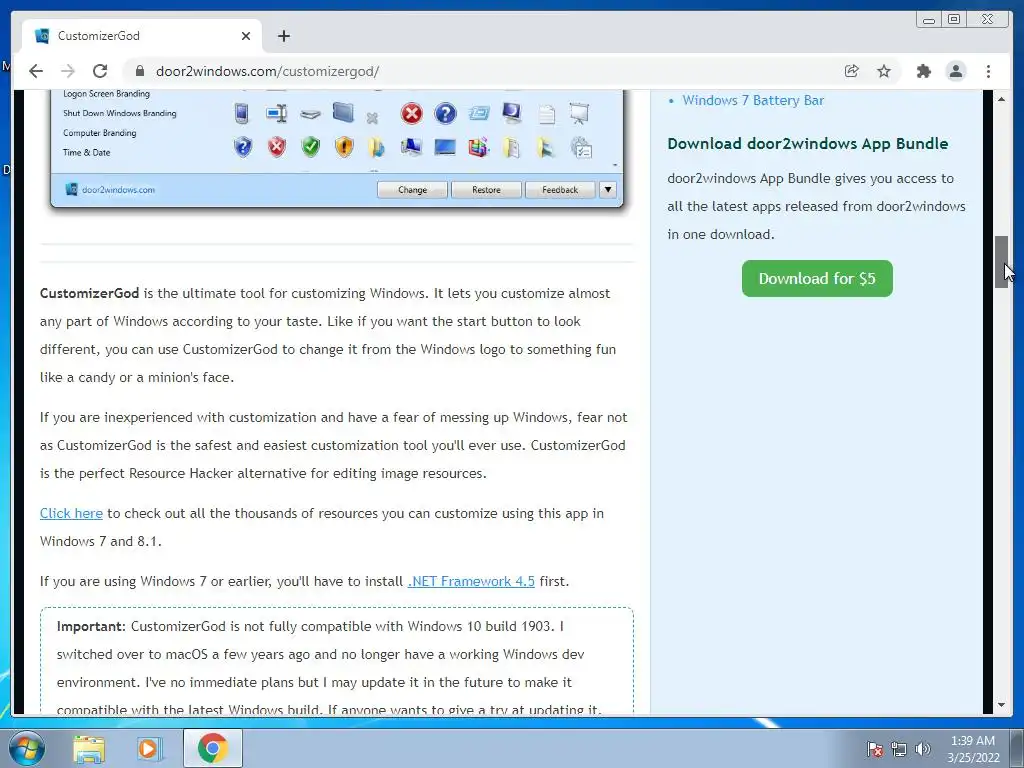Click the scrollbar up arrow

pos(1001,99)
